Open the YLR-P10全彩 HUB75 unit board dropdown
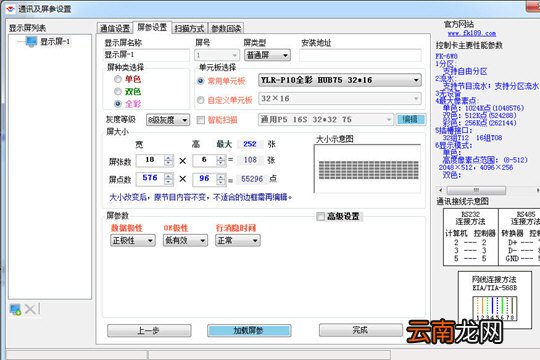The width and height of the screenshot is (540, 360). click(340, 80)
